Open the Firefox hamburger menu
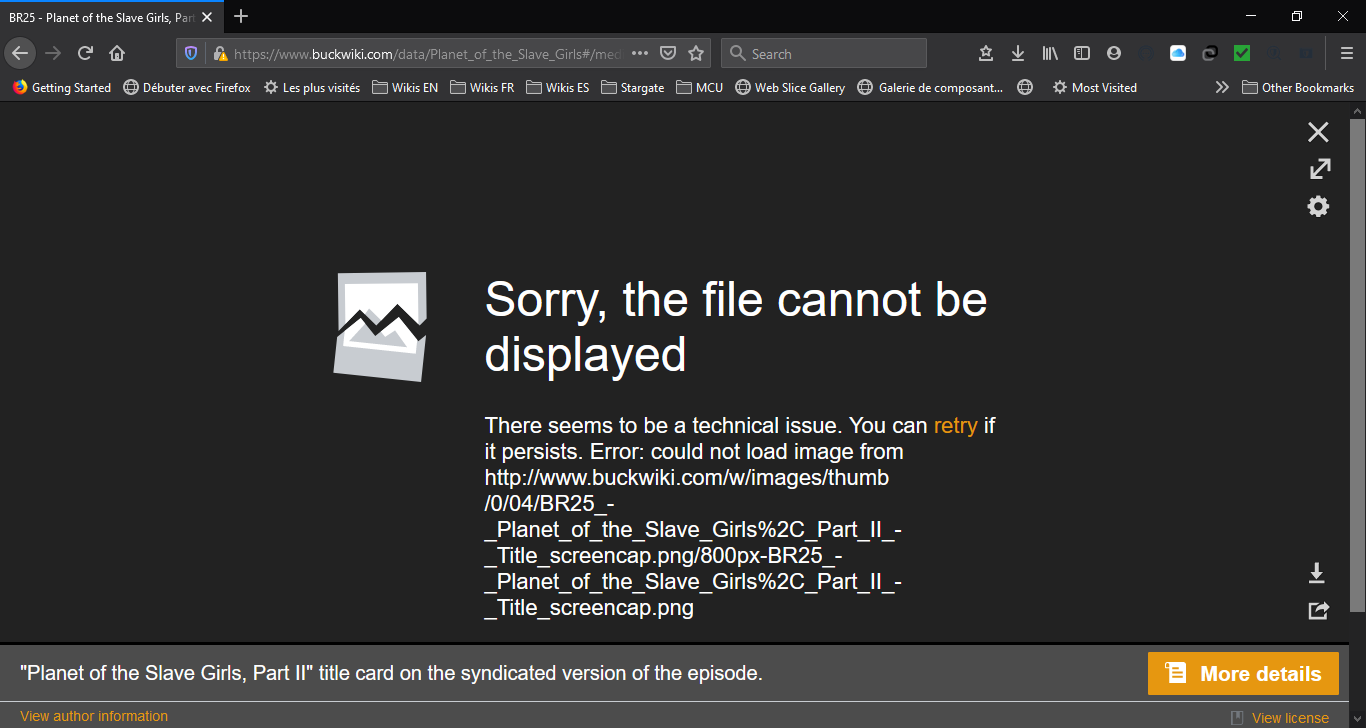Screen dimensions: 1366x728 pyautogui.click(x=1346, y=53)
